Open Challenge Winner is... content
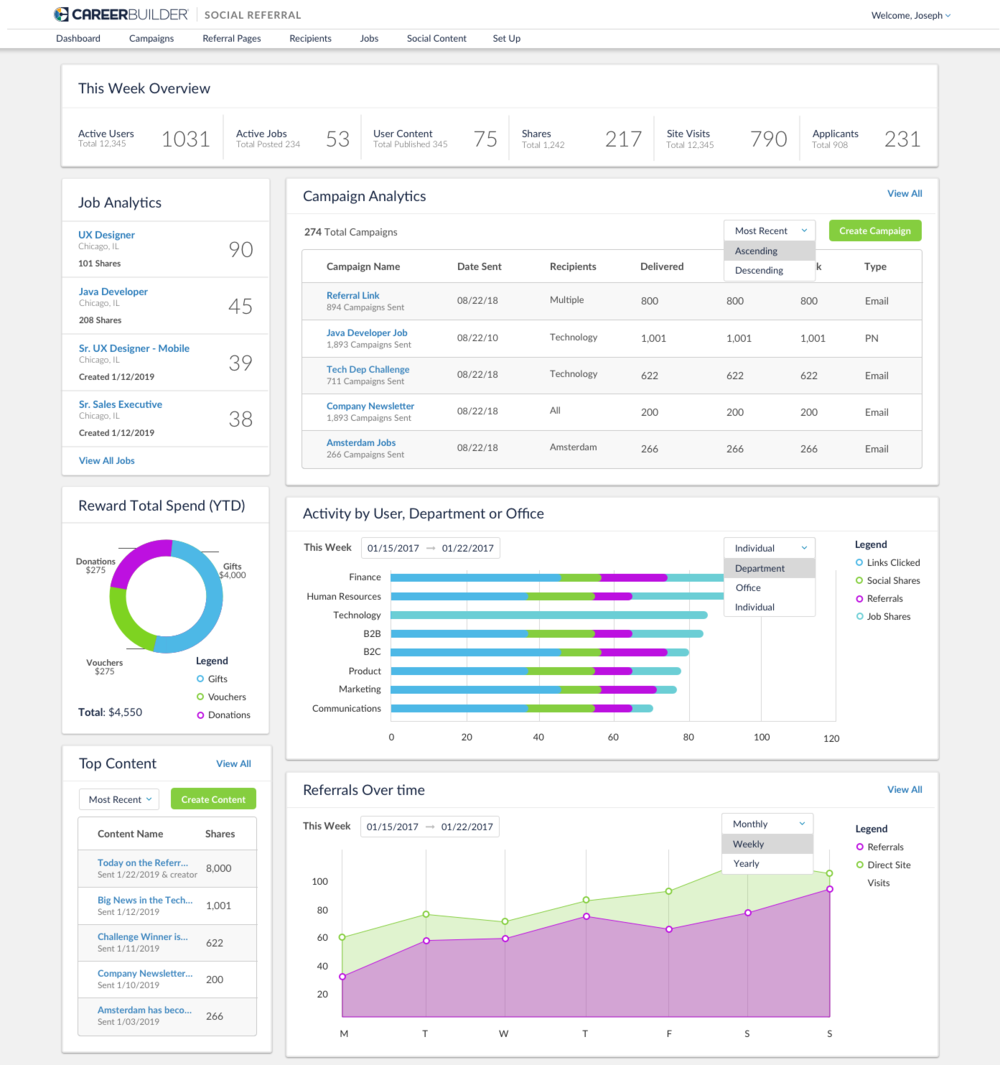The image size is (1000, 1065). pos(143,937)
